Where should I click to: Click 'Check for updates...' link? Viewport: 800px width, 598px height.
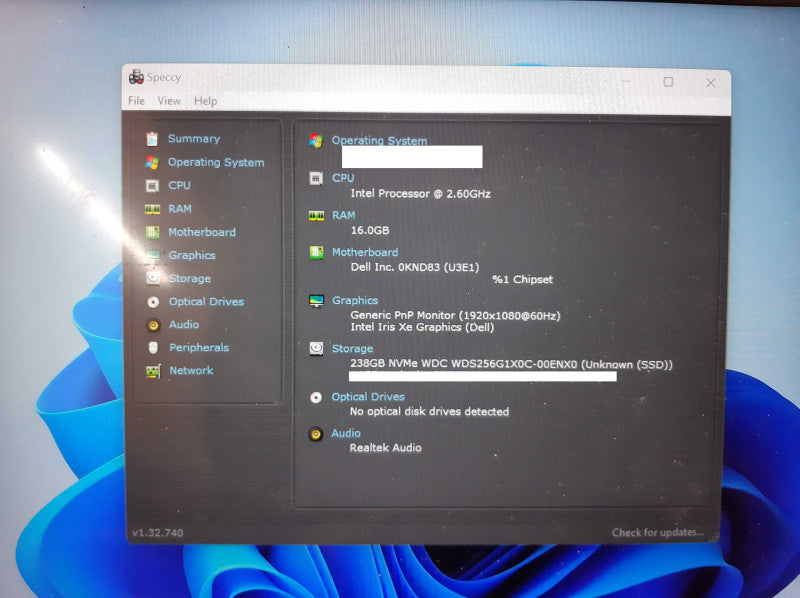pyautogui.click(x=658, y=532)
